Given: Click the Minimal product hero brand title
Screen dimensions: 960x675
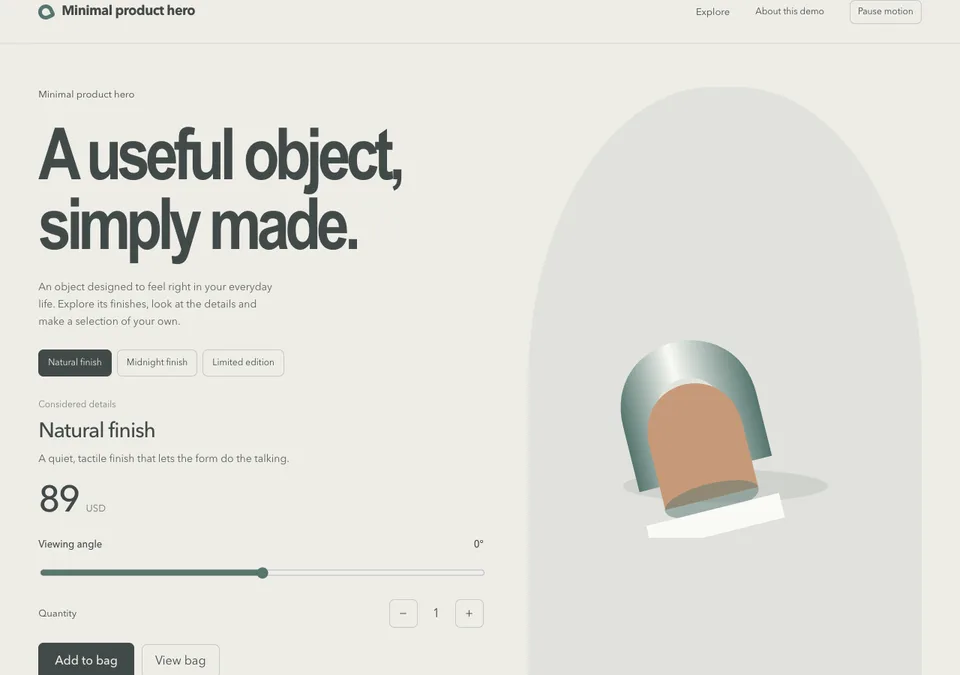Looking at the screenshot, I should coord(128,10).
